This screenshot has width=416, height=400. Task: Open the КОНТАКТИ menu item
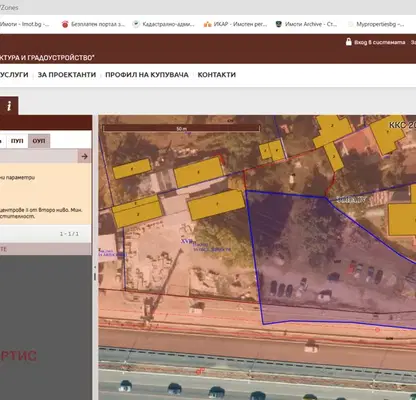[x=217, y=75]
